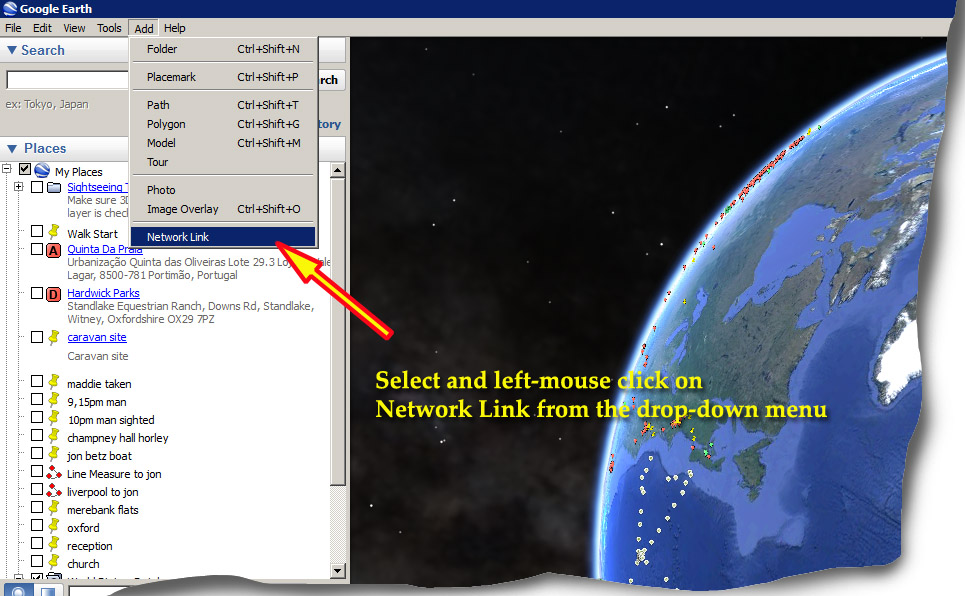The height and width of the screenshot is (596, 965).
Task: Select the merebank flats placemark label
Action: (x=103, y=510)
